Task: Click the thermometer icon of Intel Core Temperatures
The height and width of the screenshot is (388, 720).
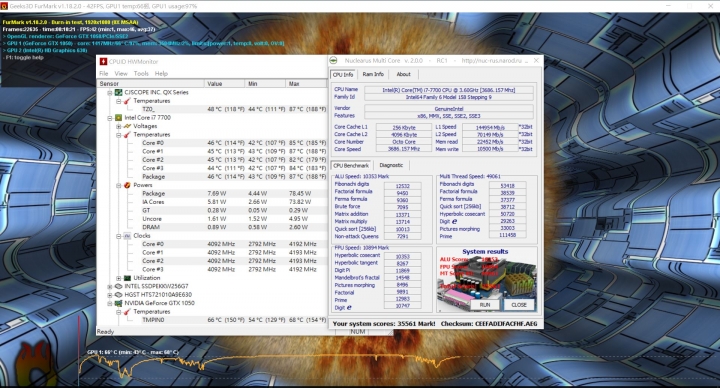Action: coord(127,135)
